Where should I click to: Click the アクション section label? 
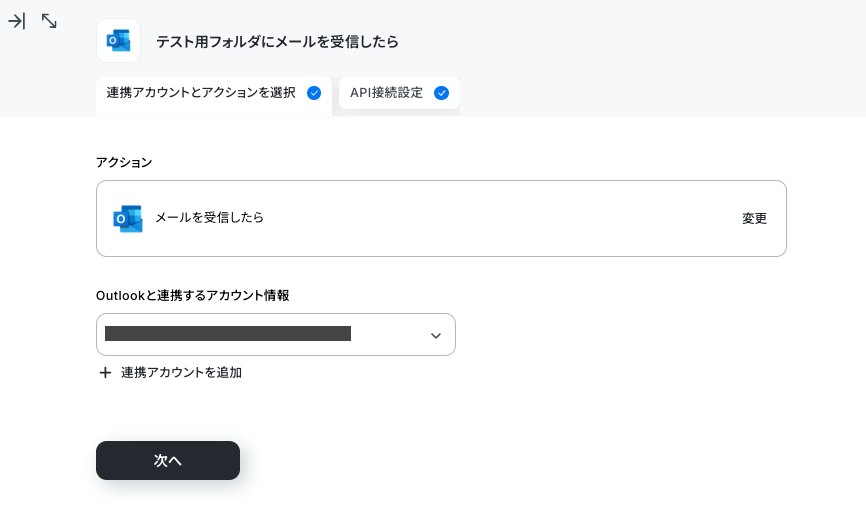click(124, 162)
